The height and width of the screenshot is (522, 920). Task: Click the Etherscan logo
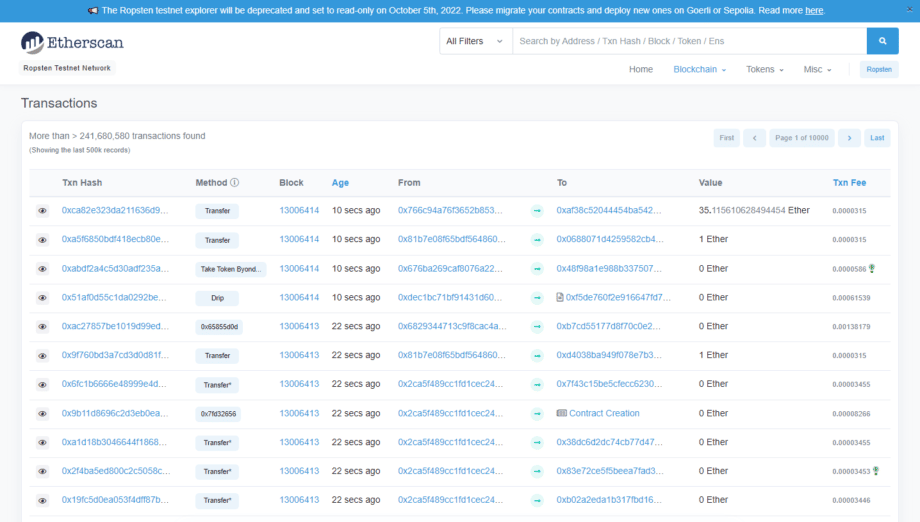click(72, 42)
